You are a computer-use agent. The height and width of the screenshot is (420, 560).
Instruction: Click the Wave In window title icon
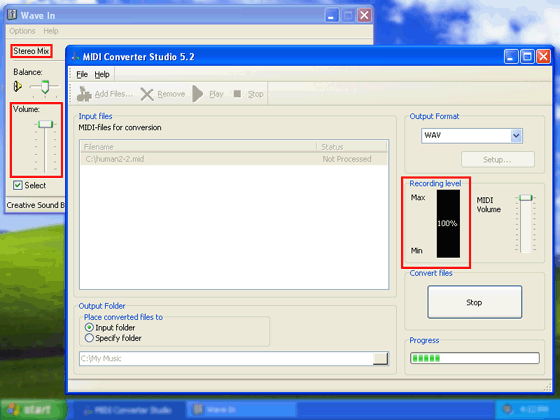12,15
